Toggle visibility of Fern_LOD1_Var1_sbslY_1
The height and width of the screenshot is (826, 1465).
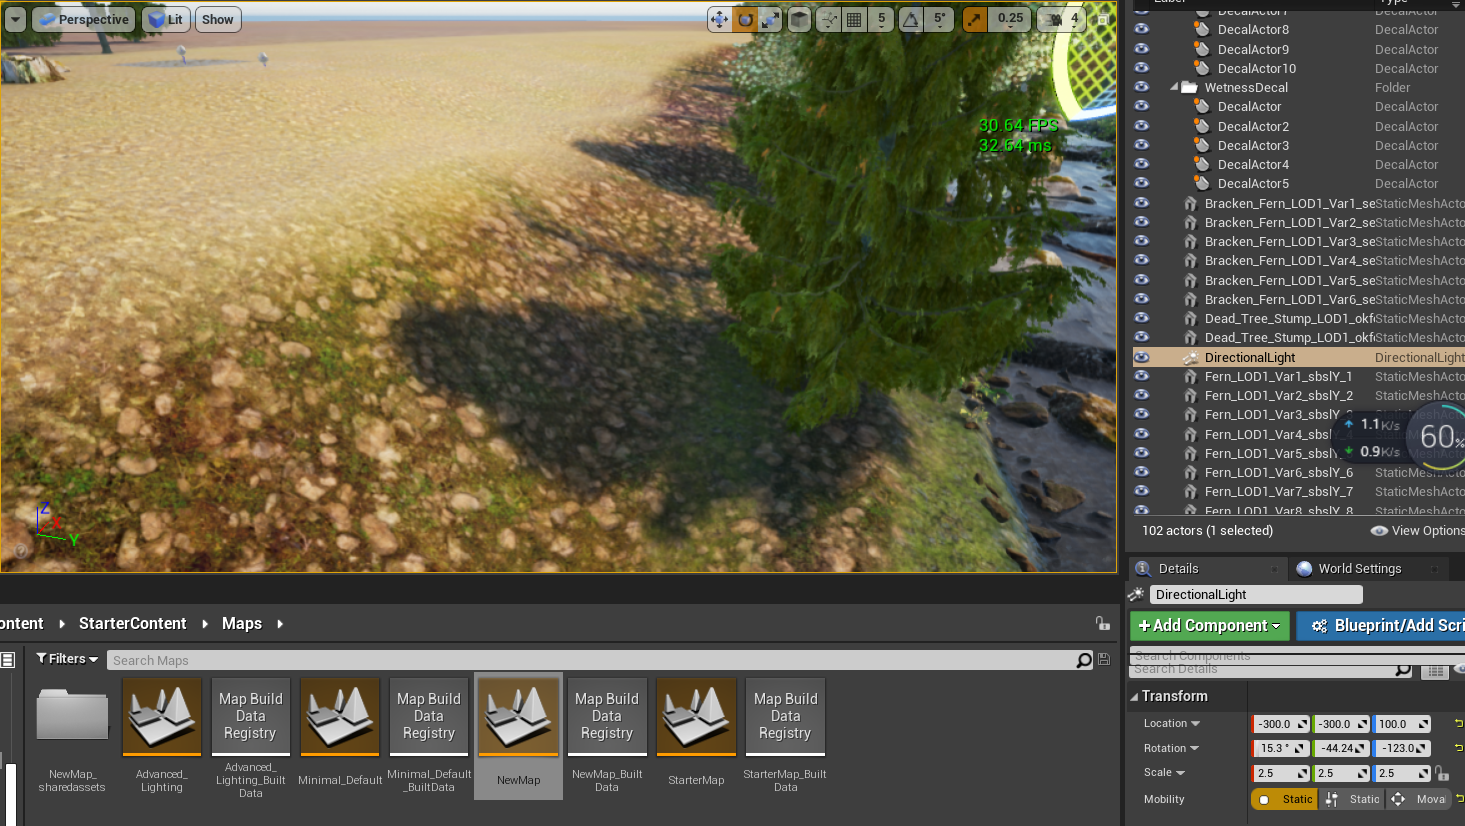(x=1142, y=376)
